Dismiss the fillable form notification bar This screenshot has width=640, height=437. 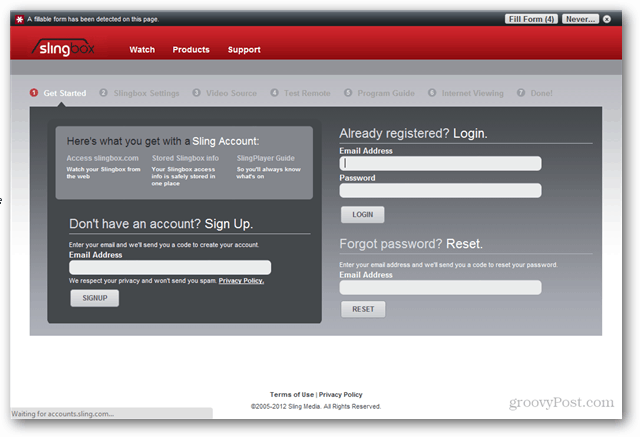[607, 19]
